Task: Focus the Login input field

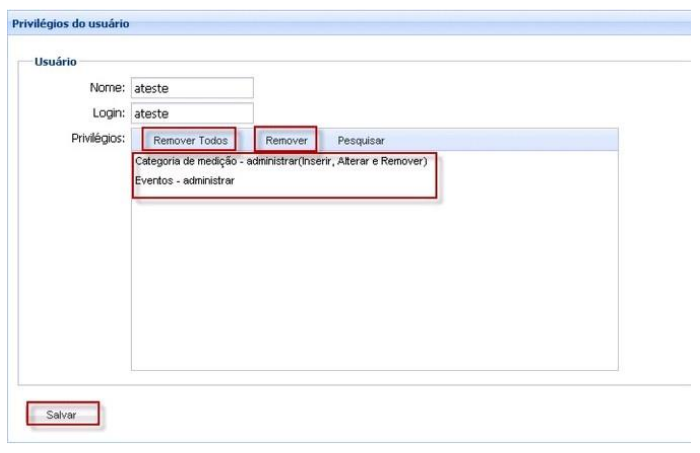Action: pyautogui.click(x=192, y=113)
